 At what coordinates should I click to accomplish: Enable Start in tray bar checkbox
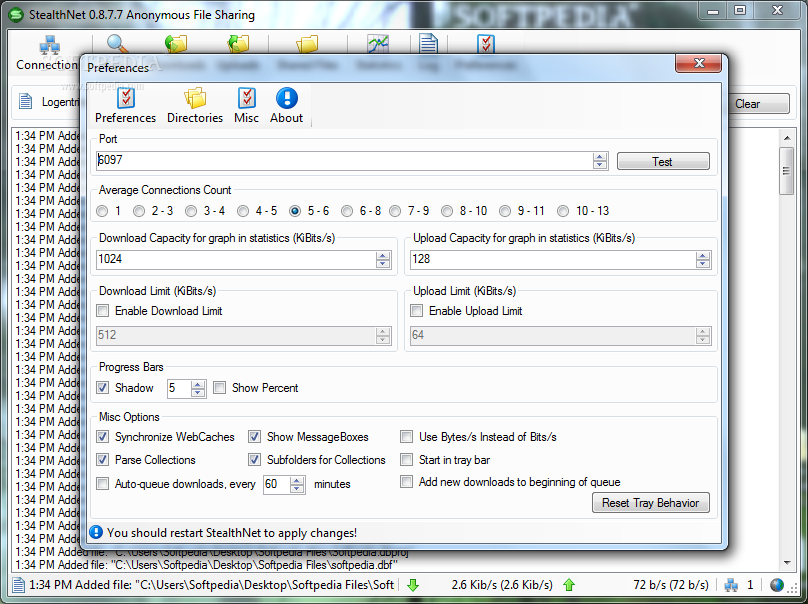coord(407,460)
